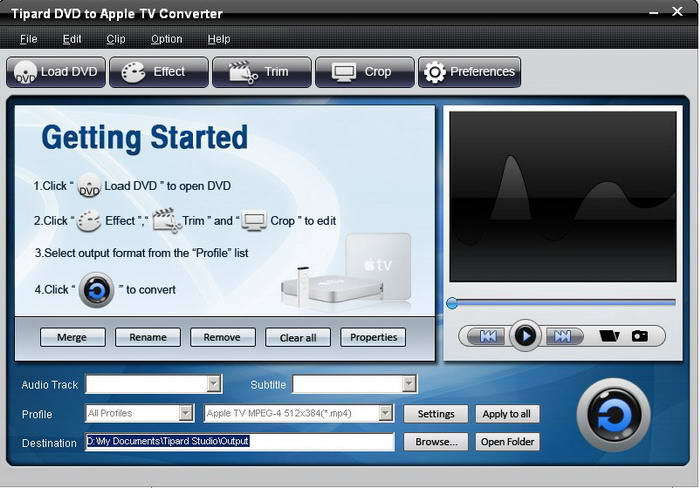Click the Merge button
The height and width of the screenshot is (488, 700).
[x=72, y=337]
